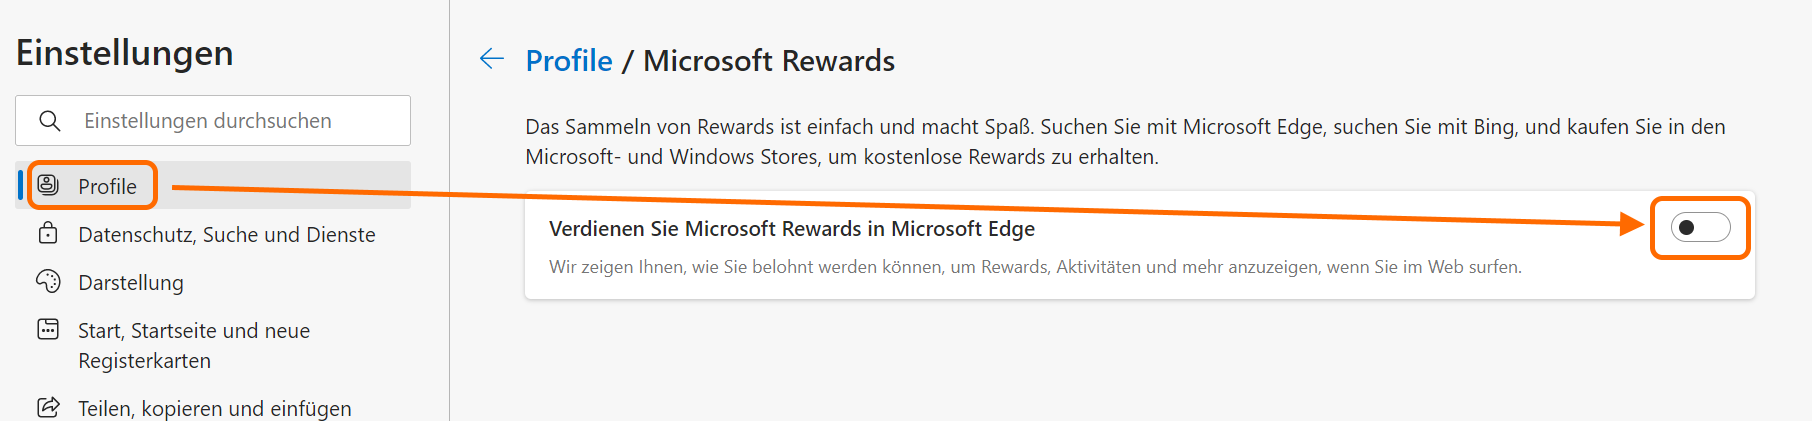Click the magnifier icon in settings search
Viewport: 1812px width, 421px height.
[49, 121]
